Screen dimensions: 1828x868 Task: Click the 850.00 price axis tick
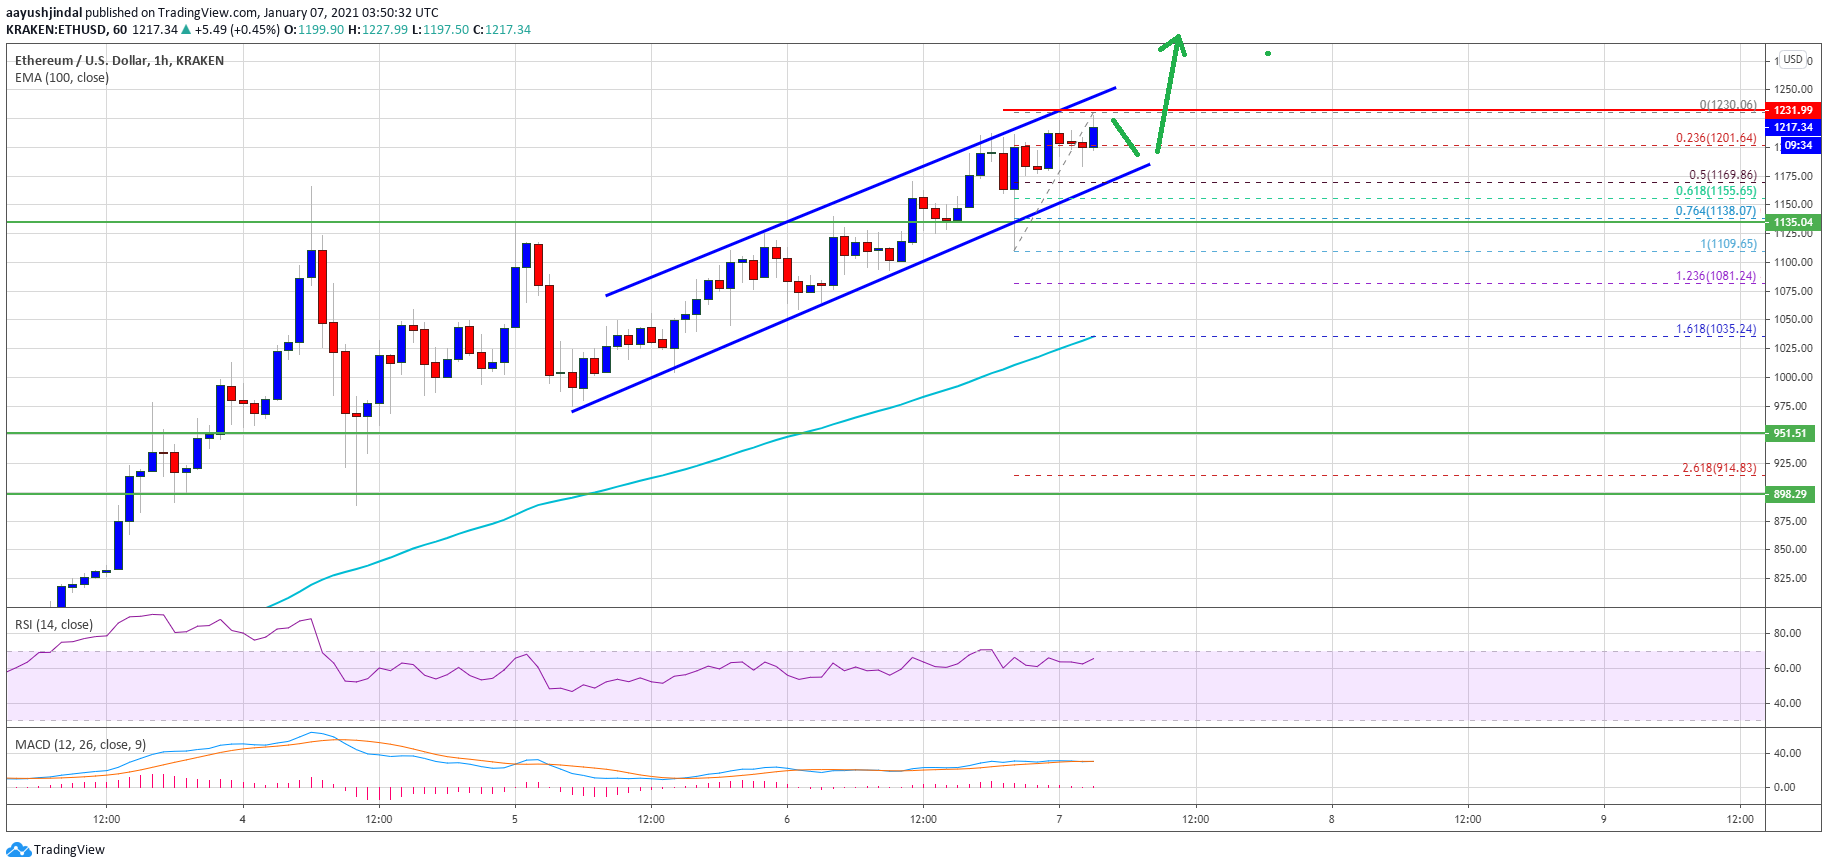click(x=1790, y=549)
